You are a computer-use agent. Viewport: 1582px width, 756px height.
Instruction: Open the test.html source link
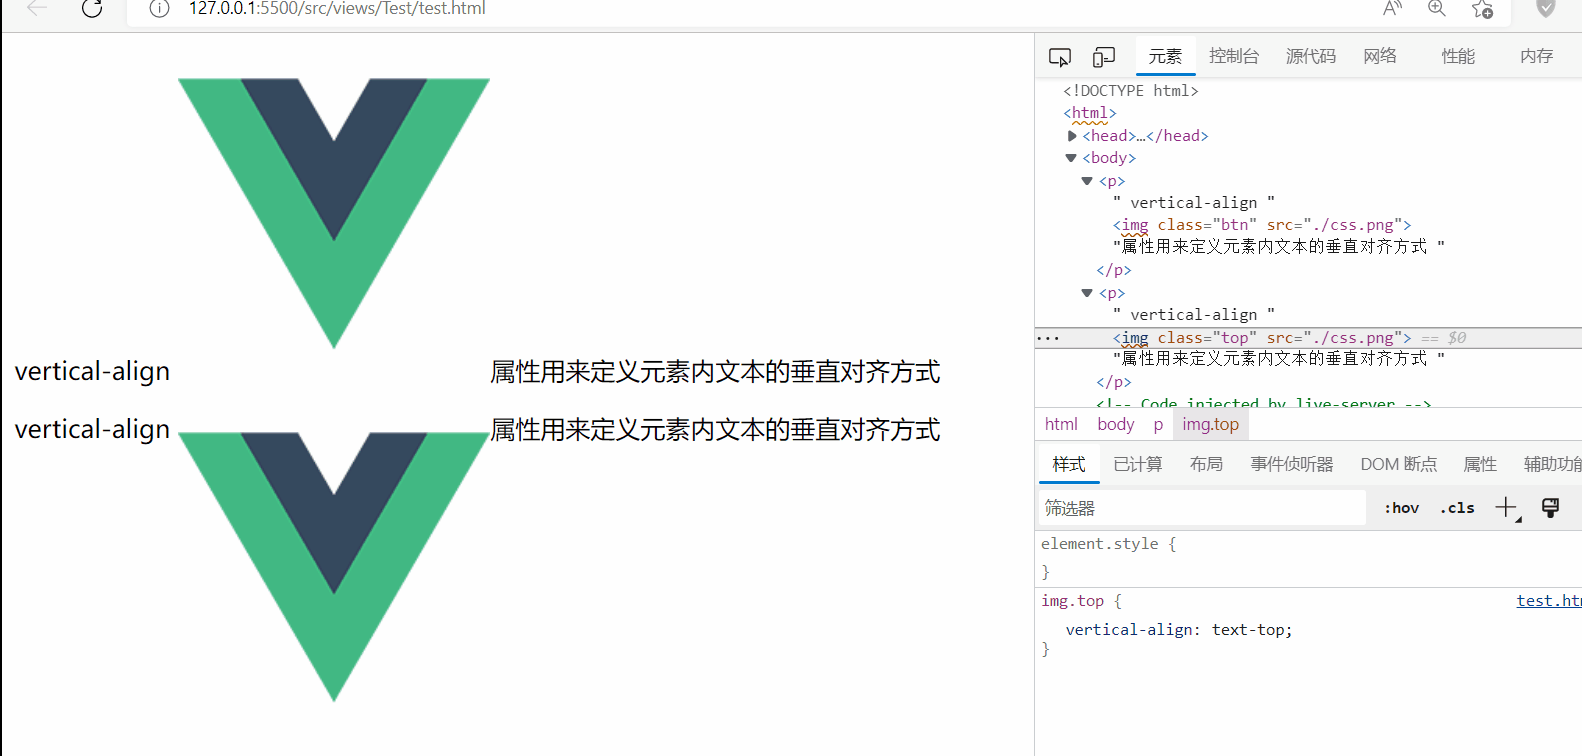coord(1549,601)
